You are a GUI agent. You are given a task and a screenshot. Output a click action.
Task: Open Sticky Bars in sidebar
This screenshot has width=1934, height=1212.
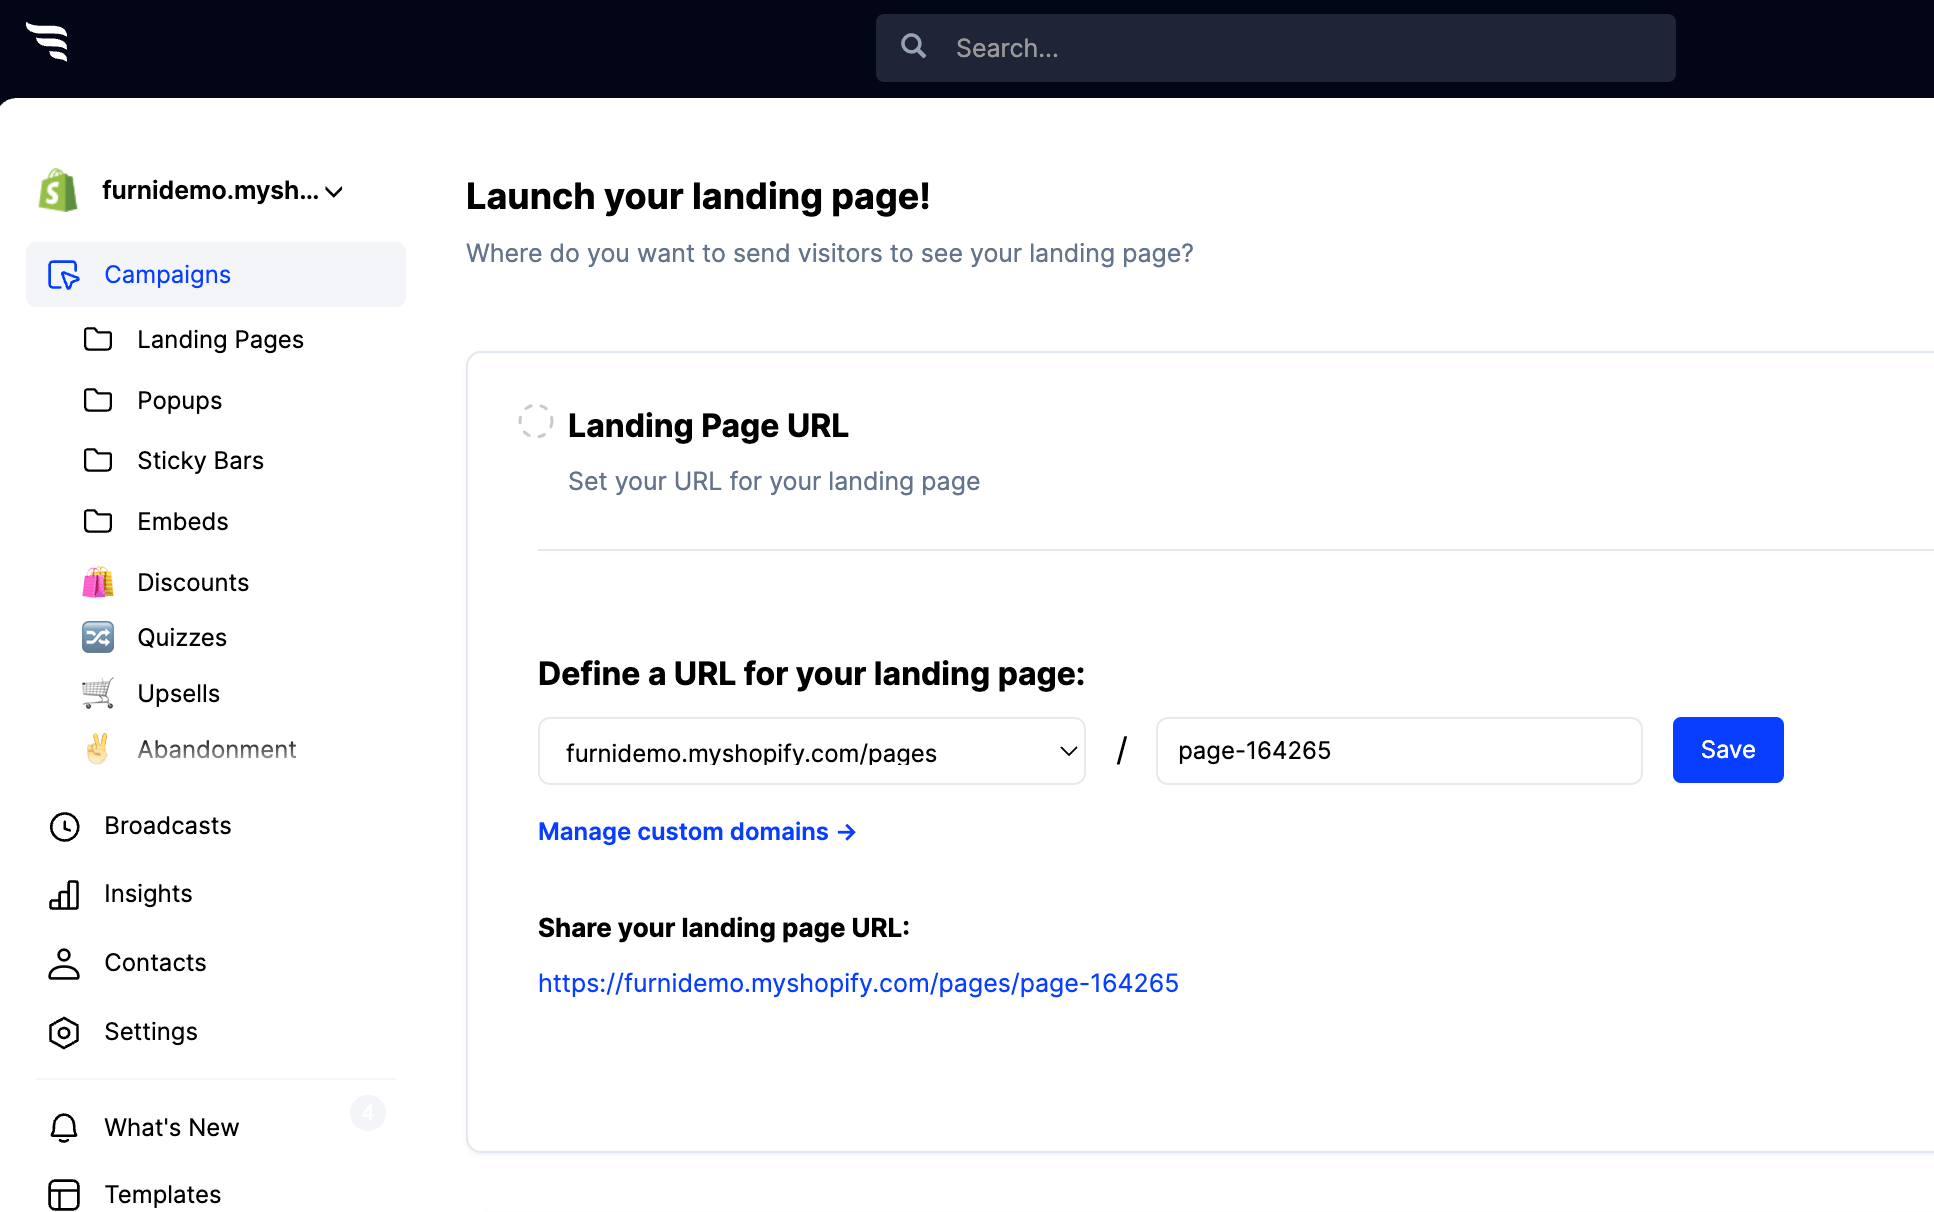point(200,461)
